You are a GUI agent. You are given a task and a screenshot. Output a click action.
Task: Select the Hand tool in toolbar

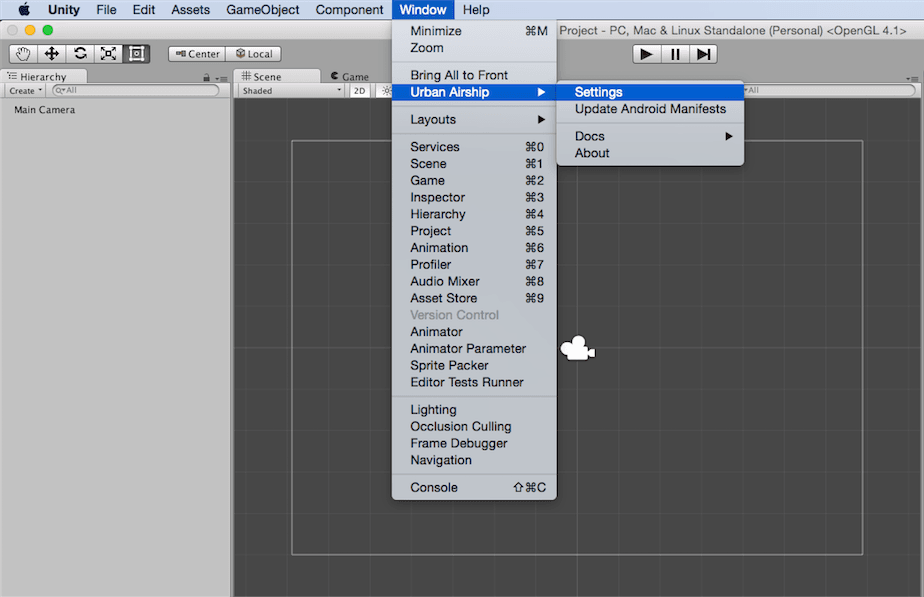23,54
